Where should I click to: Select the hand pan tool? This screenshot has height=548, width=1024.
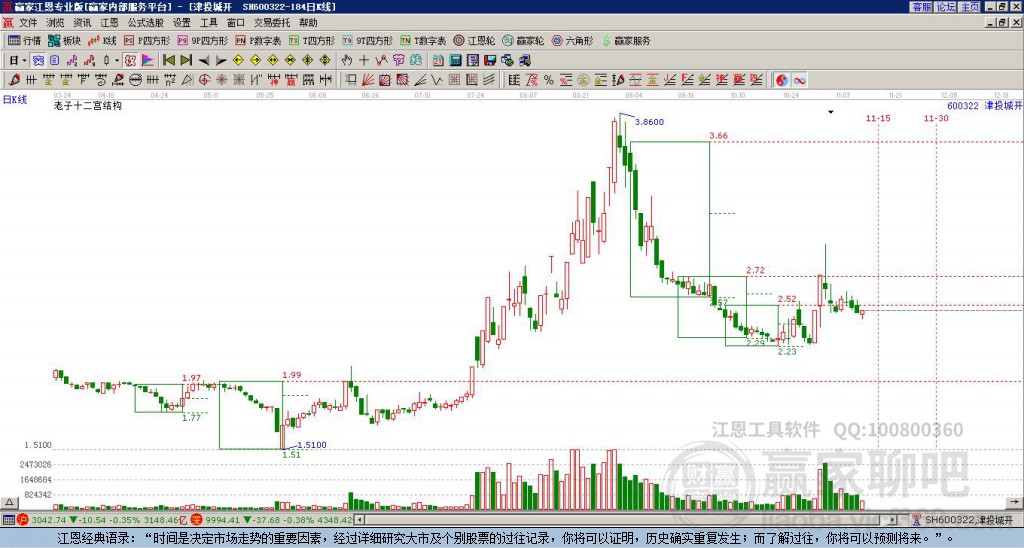(347, 61)
